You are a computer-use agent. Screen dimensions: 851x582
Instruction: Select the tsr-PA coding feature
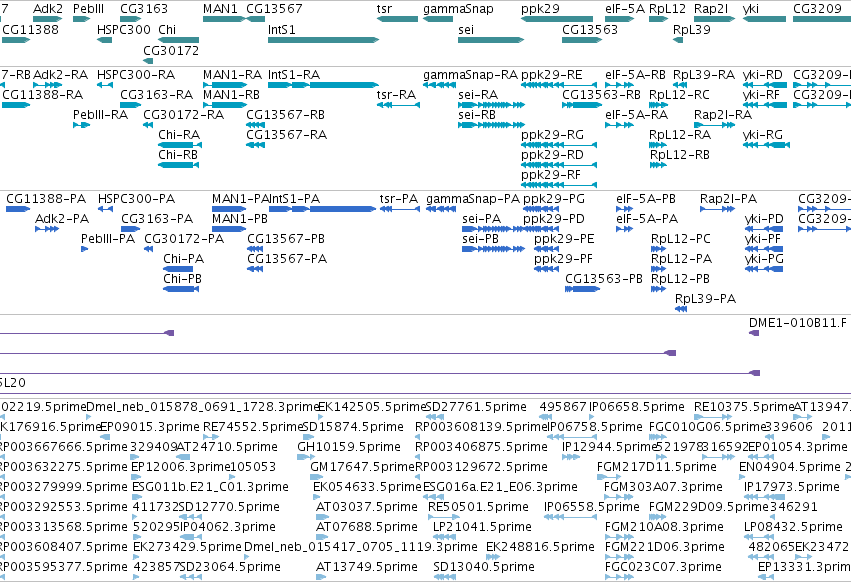400,209
